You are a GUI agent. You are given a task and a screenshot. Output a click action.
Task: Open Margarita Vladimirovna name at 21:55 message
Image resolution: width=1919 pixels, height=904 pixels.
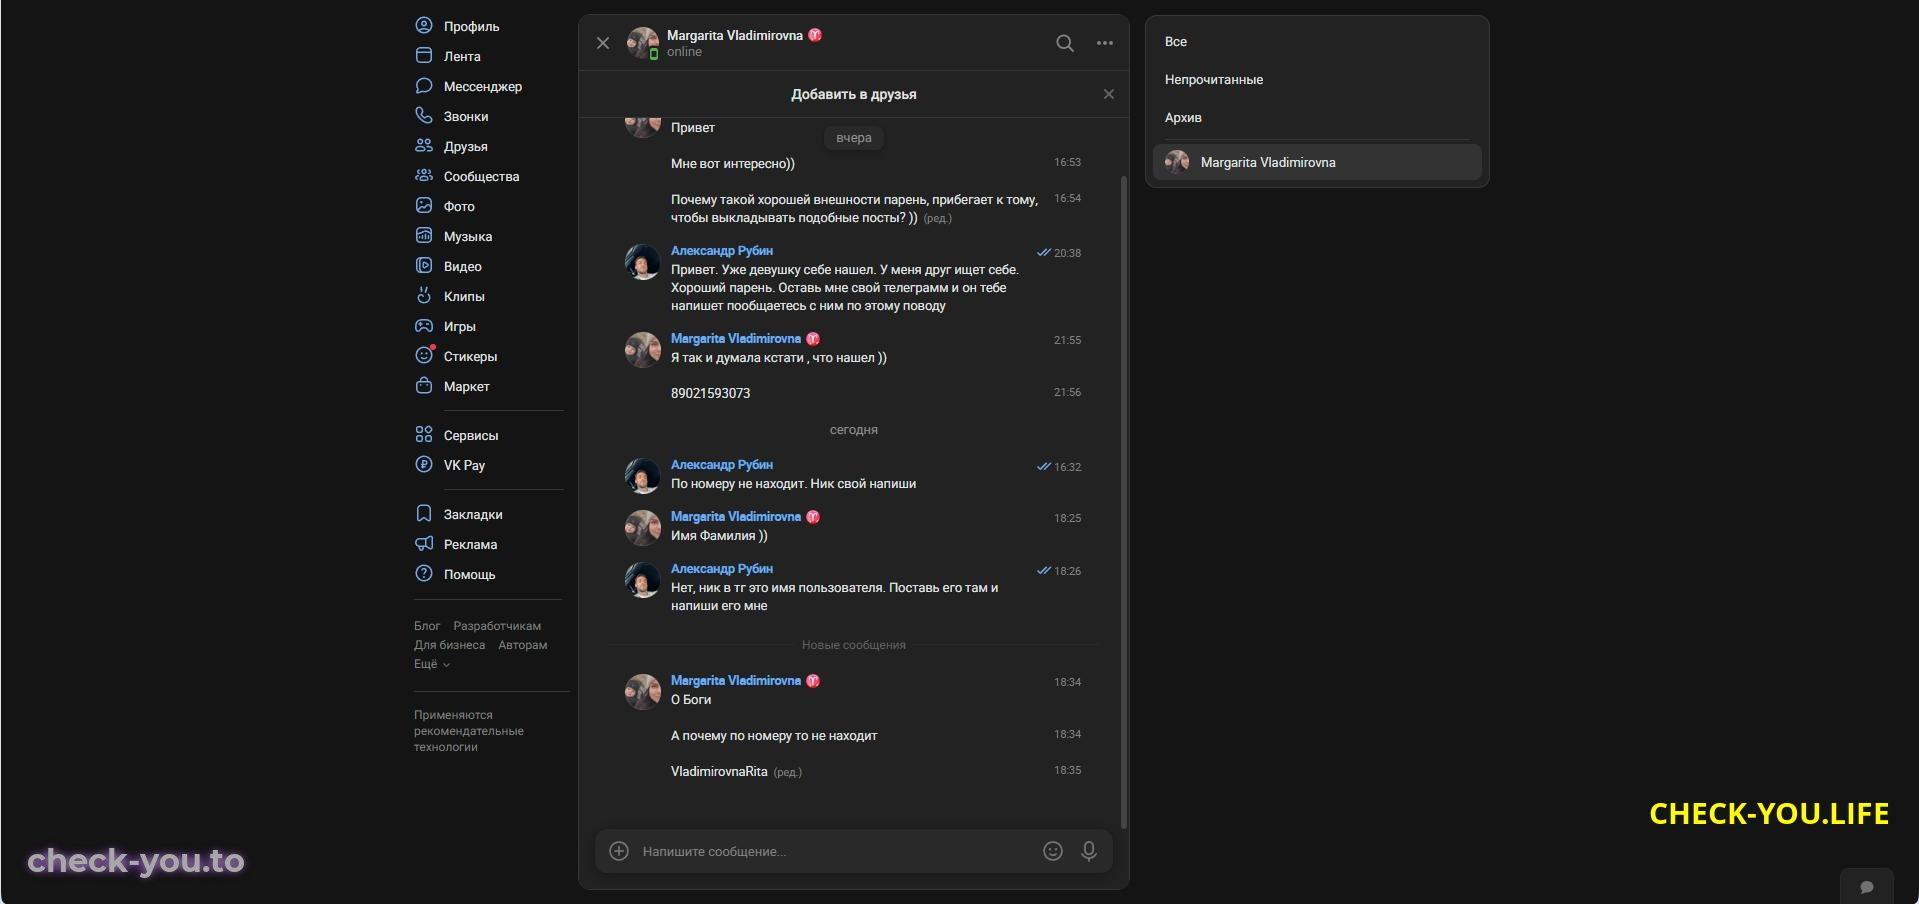[x=736, y=339]
